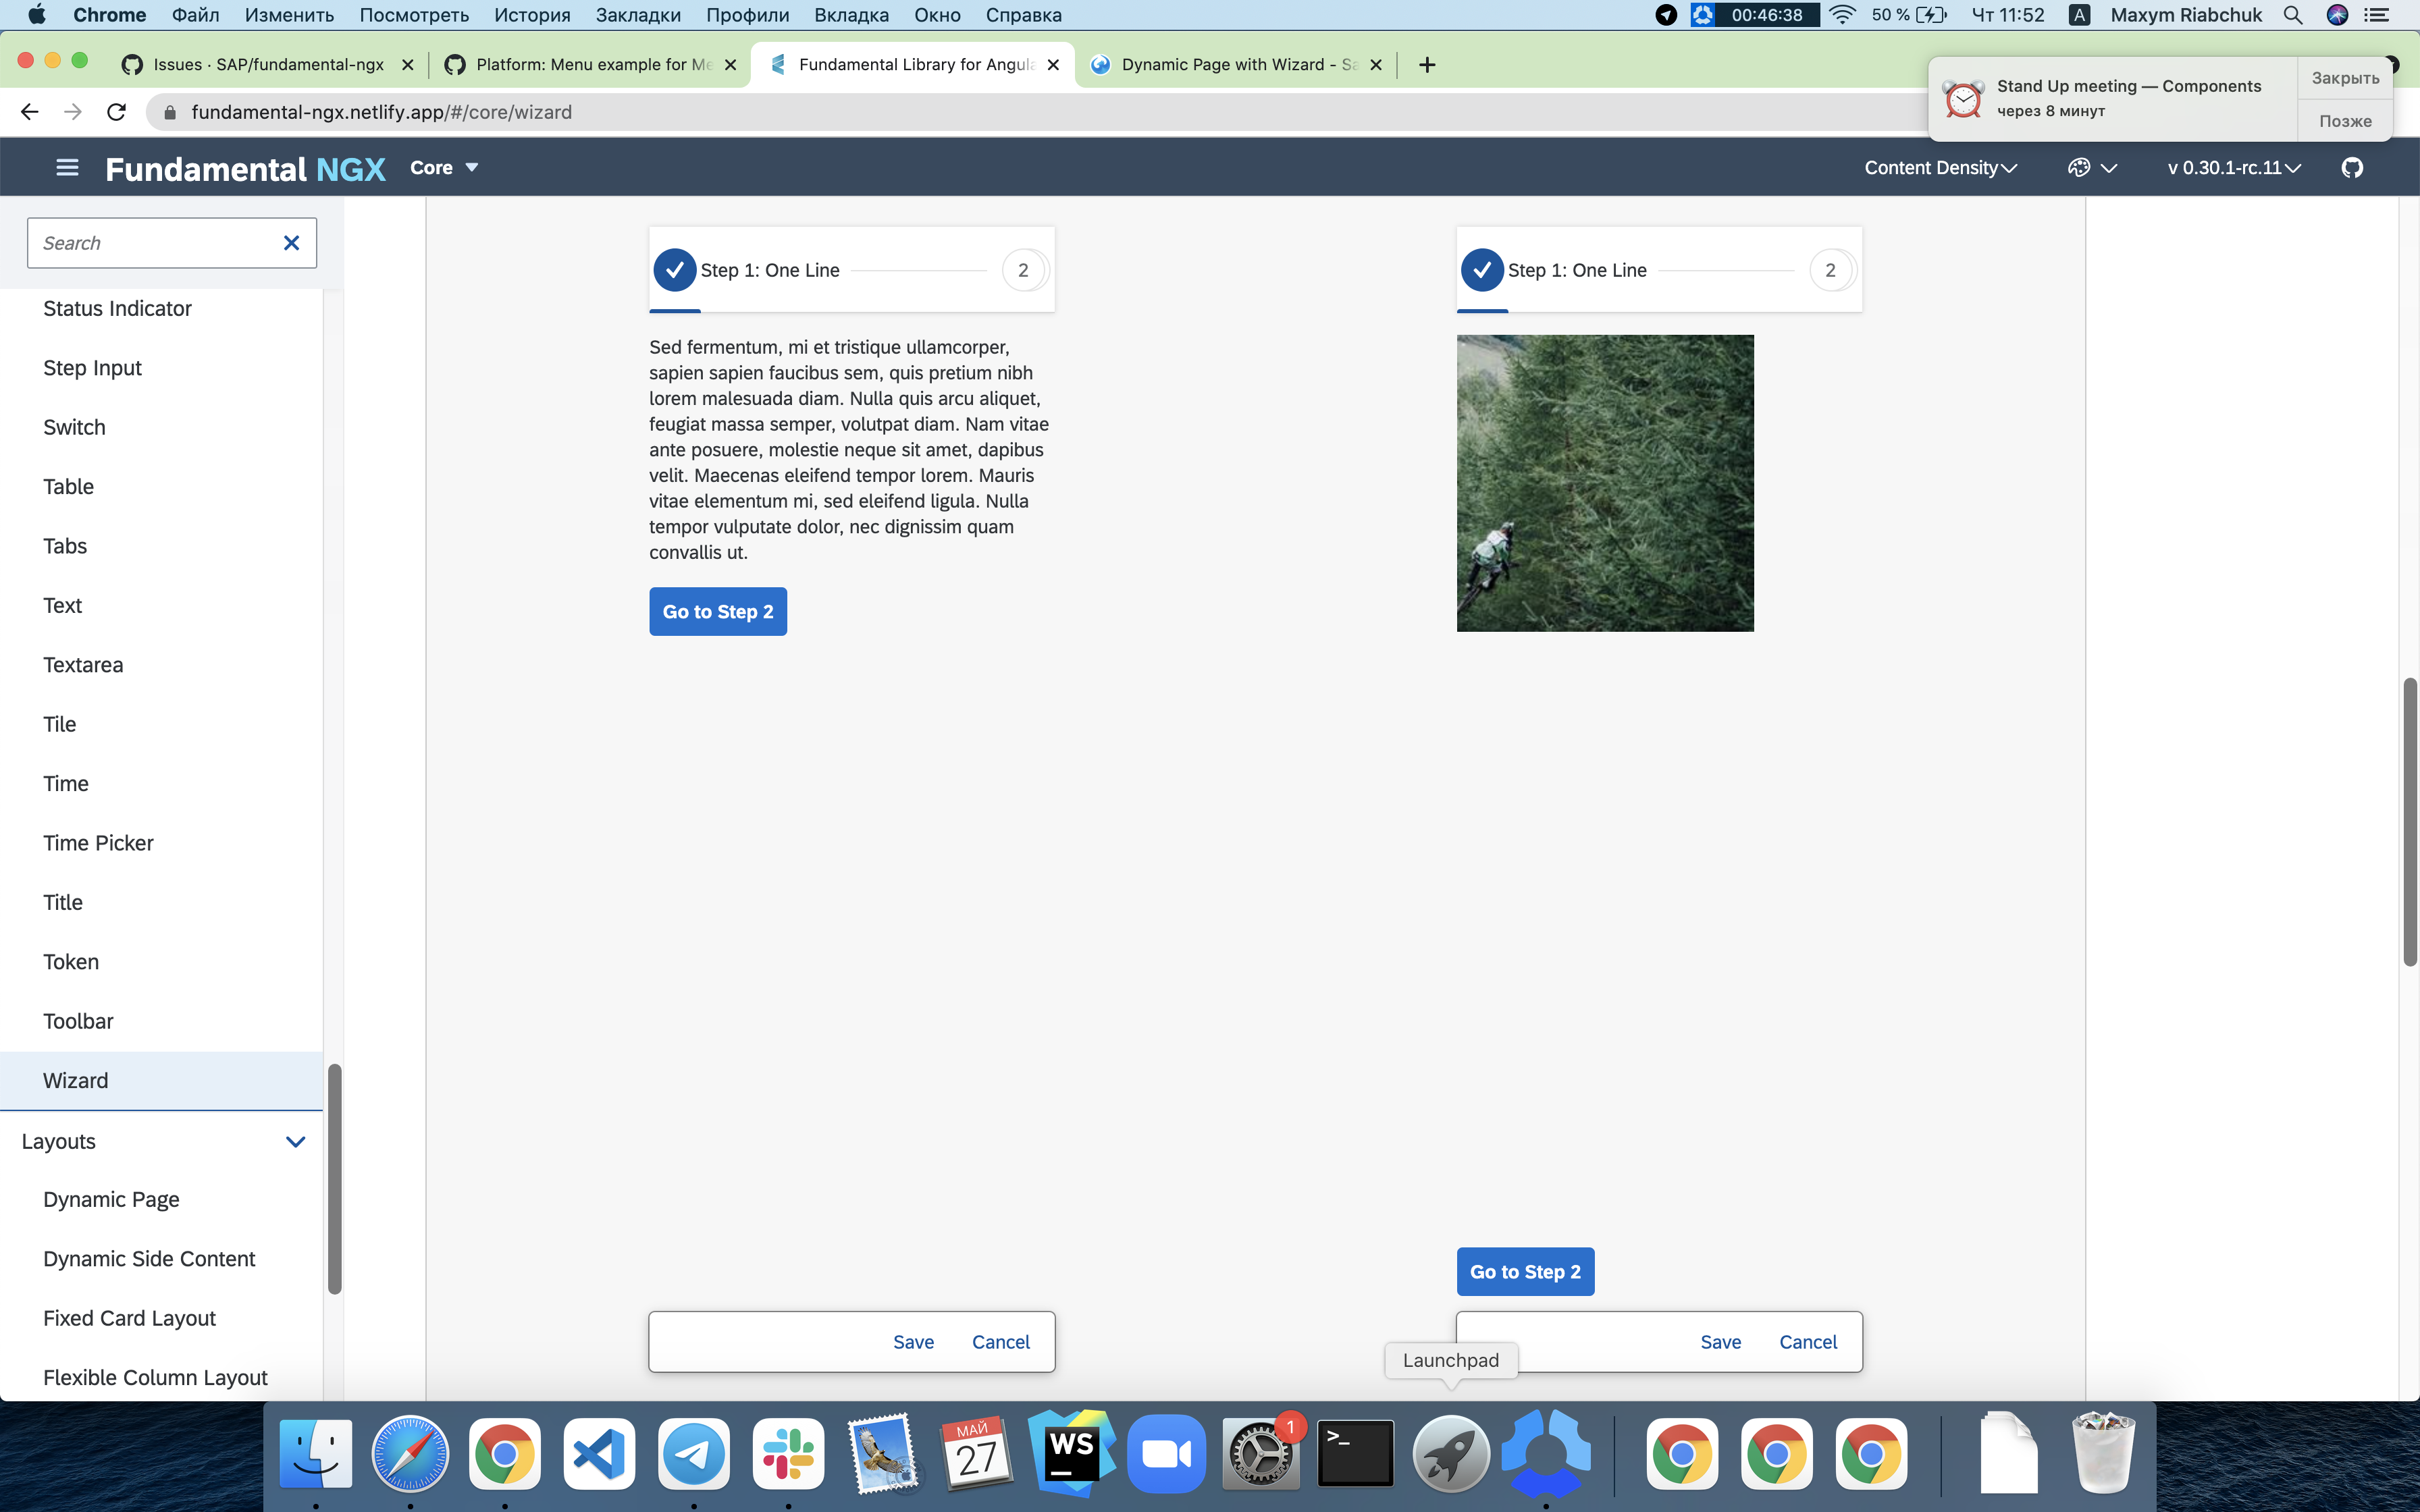The image size is (2420, 1512).
Task: Reload the page in Chrome
Action: point(116,112)
